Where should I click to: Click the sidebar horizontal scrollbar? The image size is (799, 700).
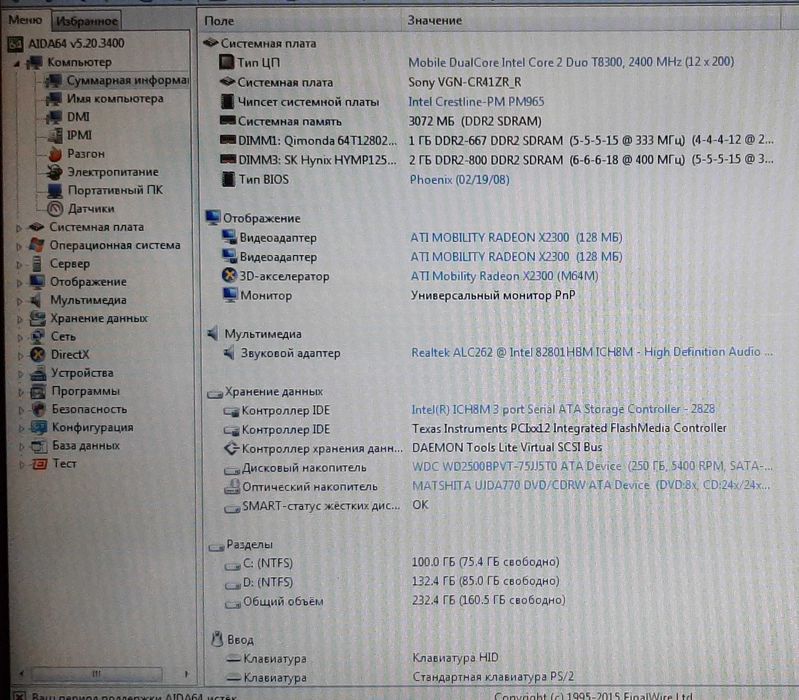[x=97, y=674]
